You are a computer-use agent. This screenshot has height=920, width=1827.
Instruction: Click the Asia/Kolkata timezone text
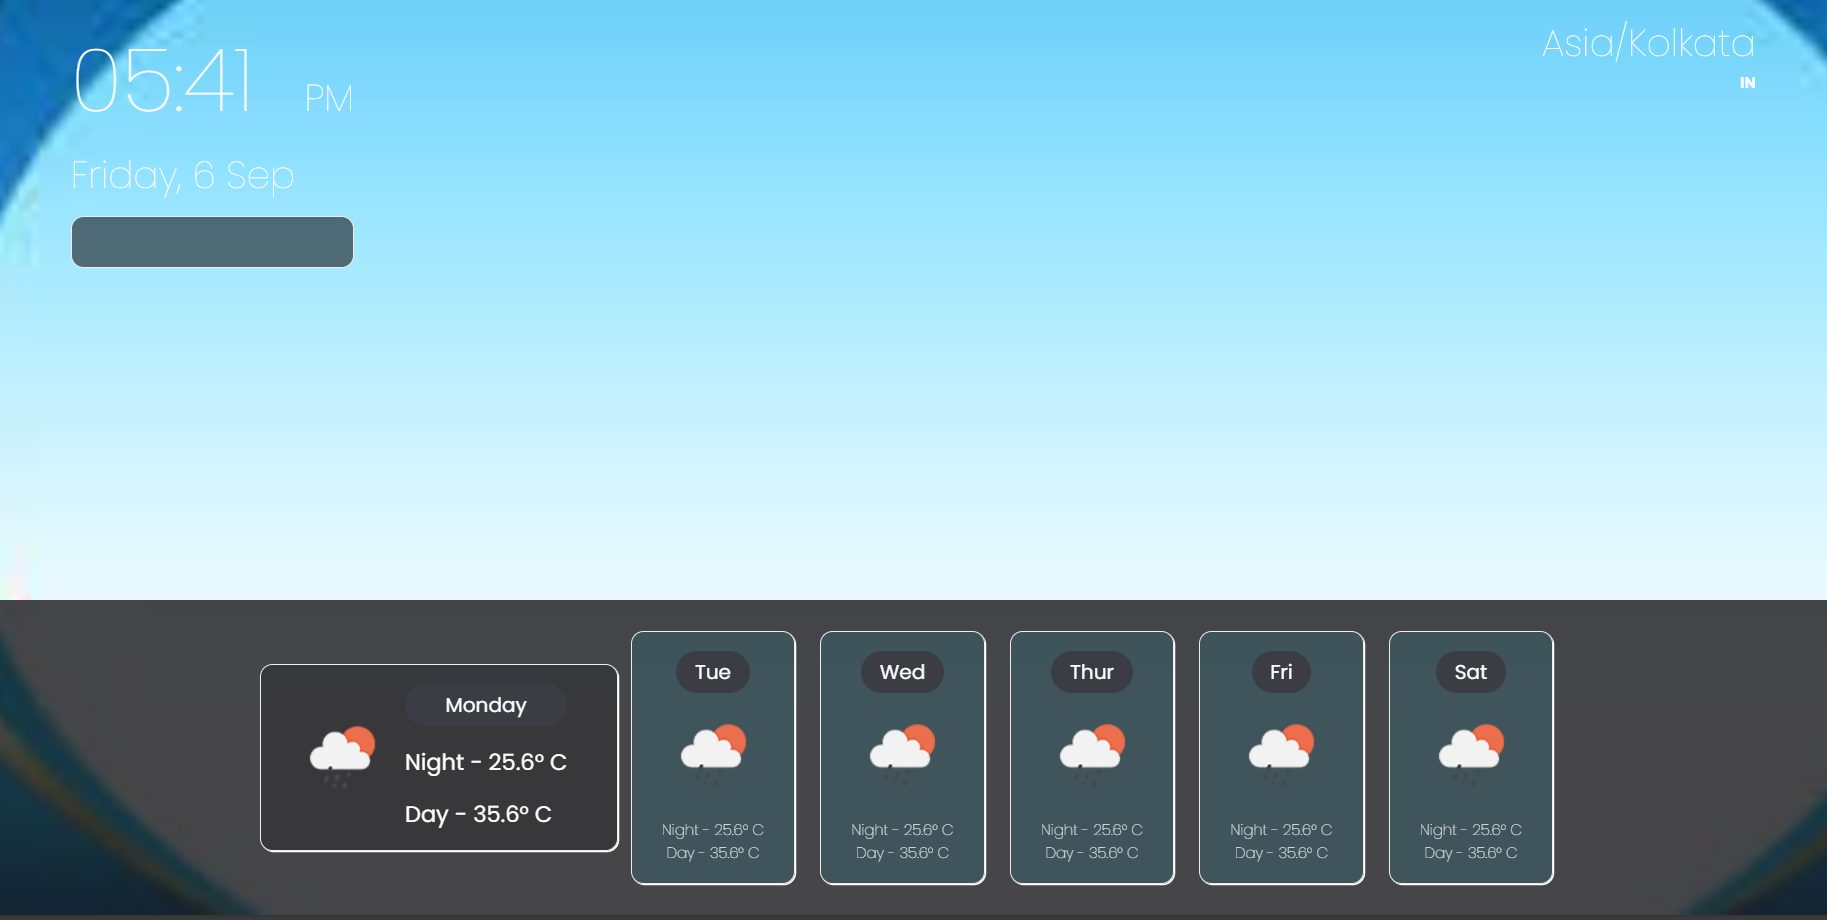[1648, 43]
